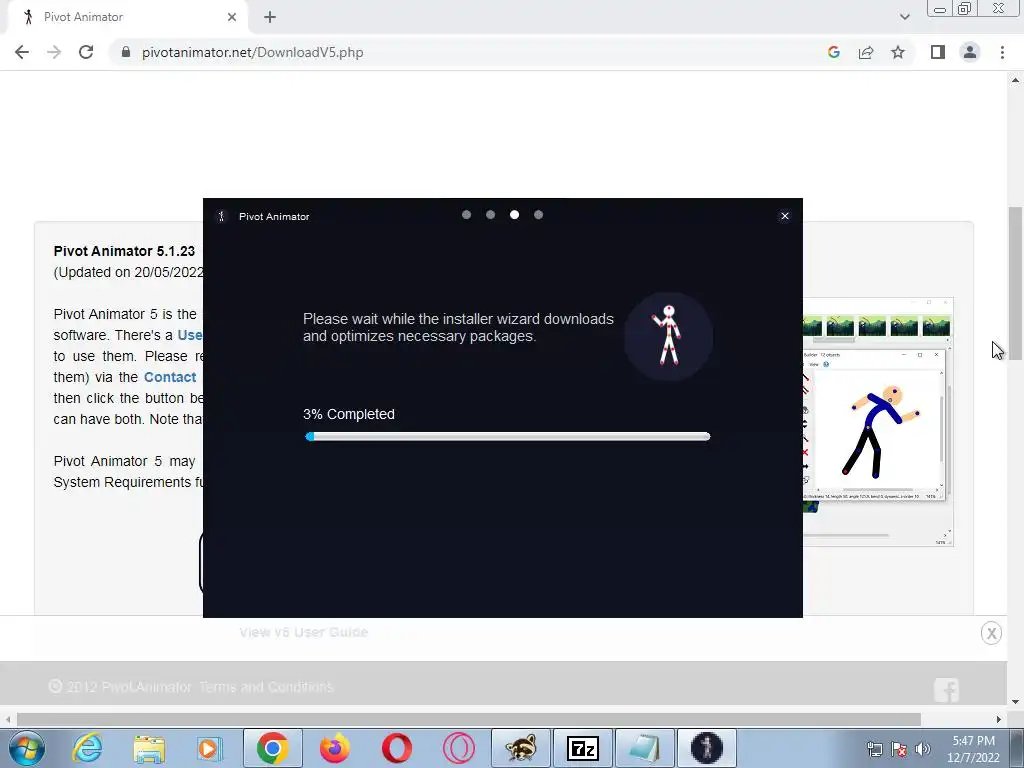Image resolution: width=1024 pixels, height=768 pixels.
Task: Open Windows Media Player from taskbar
Action: pos(210,748)
